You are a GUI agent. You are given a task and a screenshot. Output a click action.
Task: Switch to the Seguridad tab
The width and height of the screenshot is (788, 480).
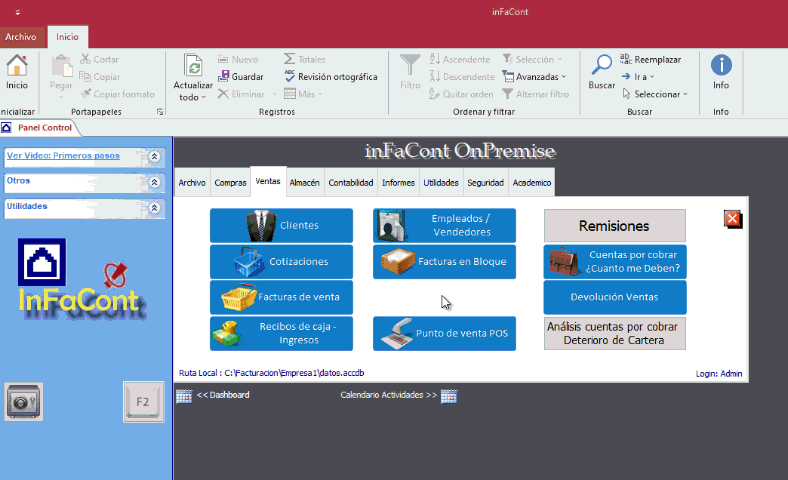[x=485, y=182]
